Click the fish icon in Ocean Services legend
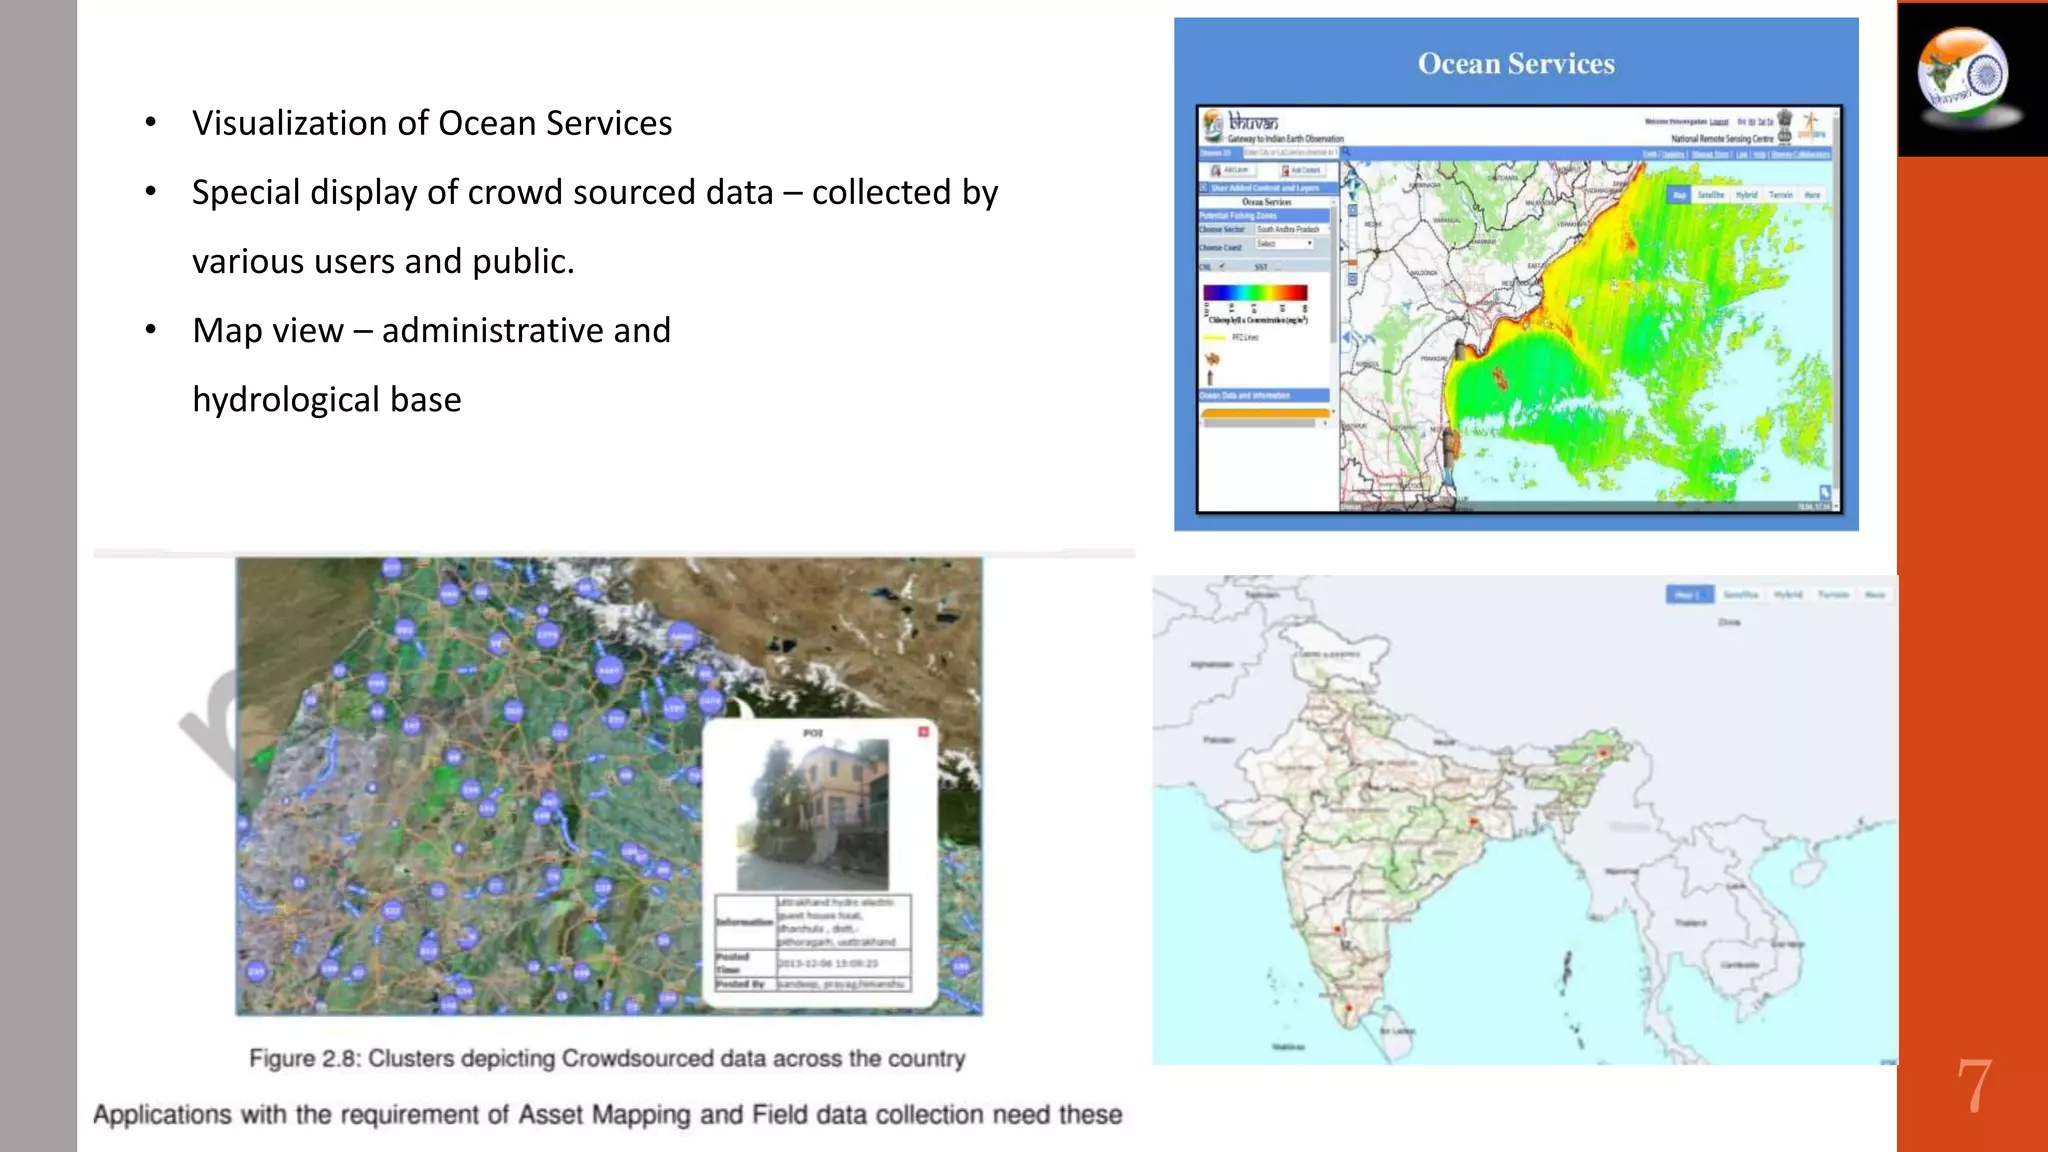2048x1152 pixels. point(1213,359)
